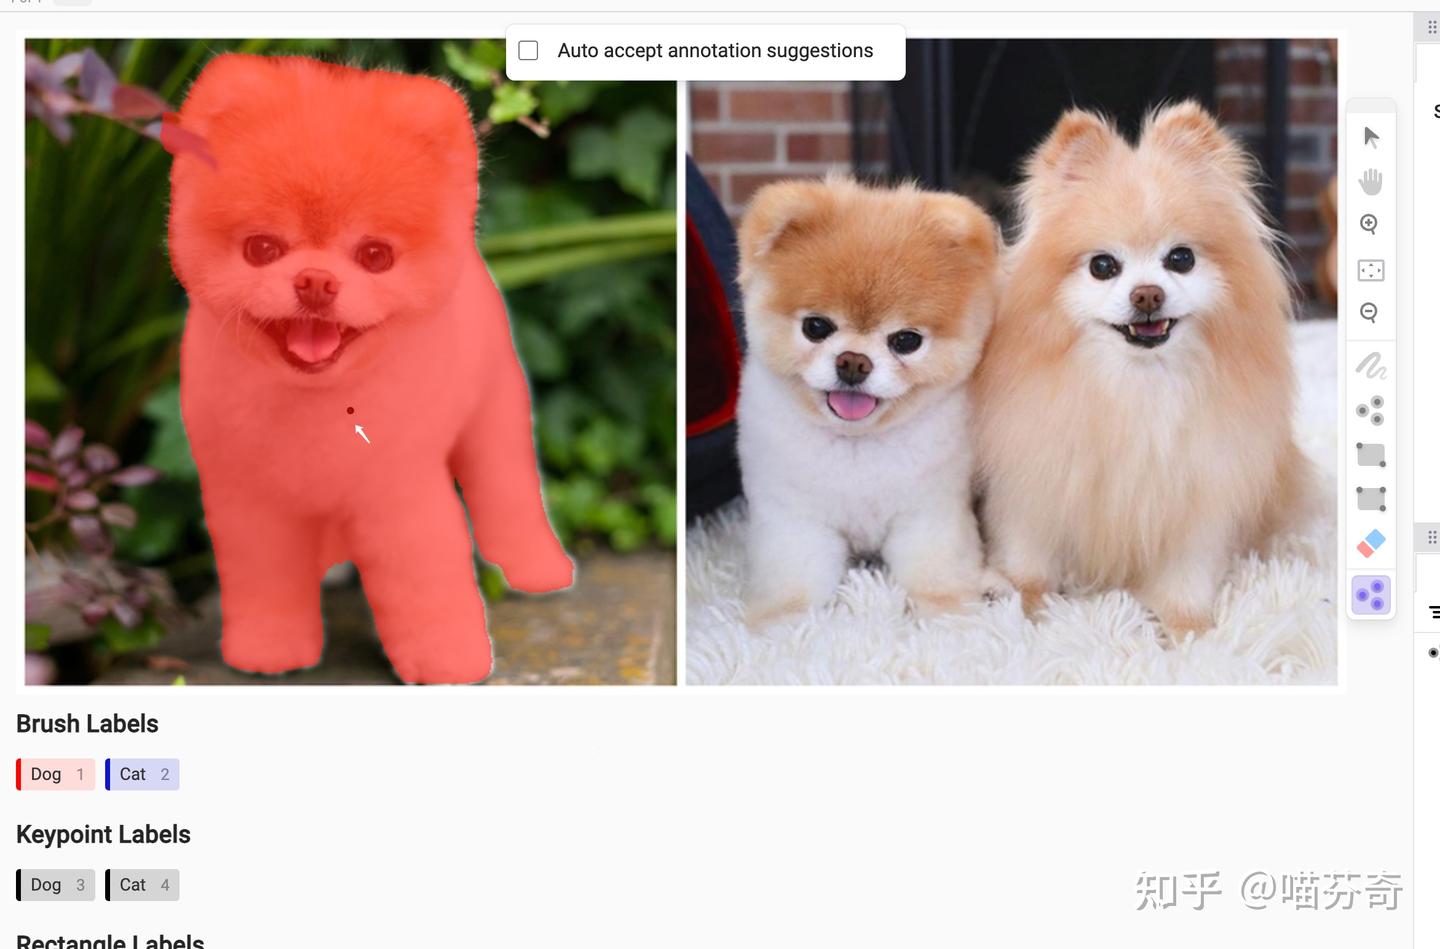Select the brush scribble tool
1440x949 pixels.
(1371, 366)
